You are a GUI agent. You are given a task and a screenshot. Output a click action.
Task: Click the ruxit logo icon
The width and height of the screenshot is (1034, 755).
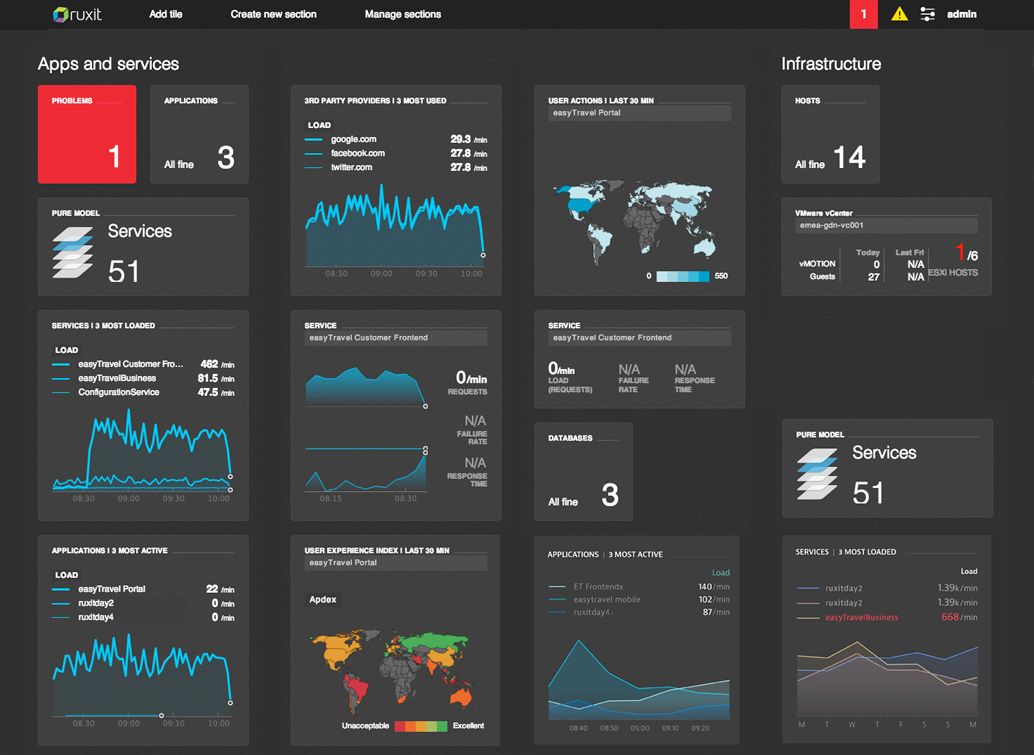61,14
